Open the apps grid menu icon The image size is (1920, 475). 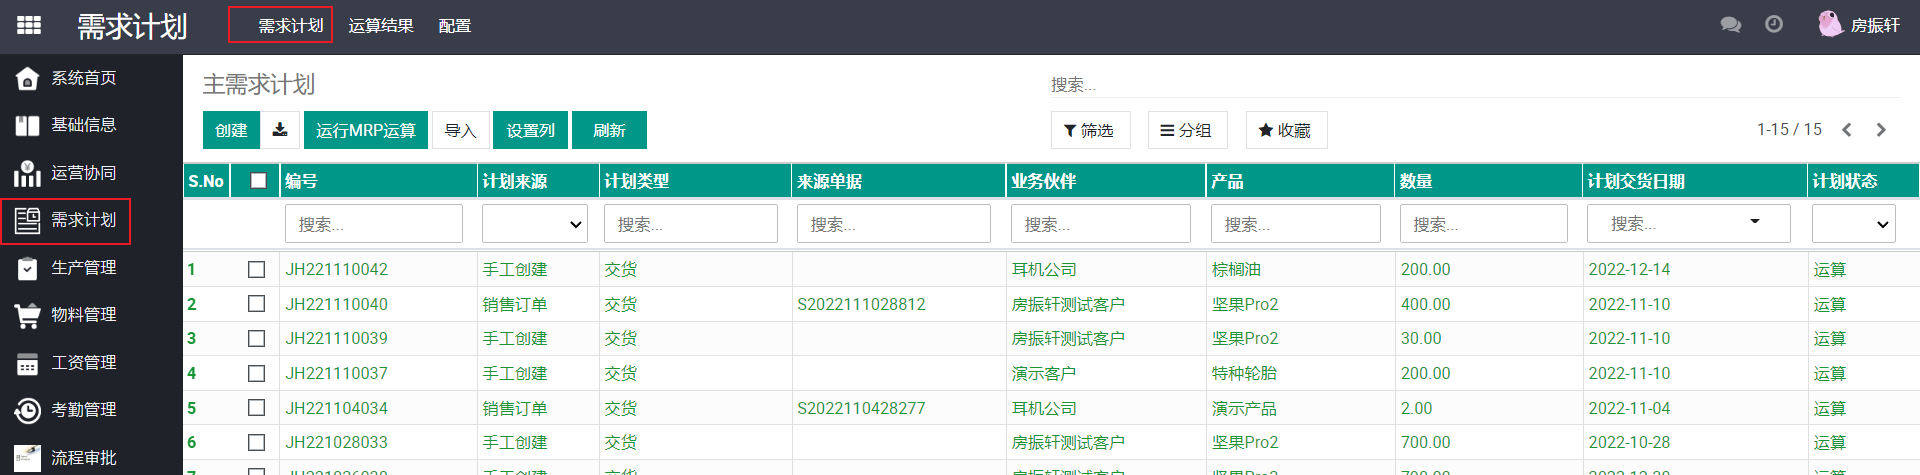(x=29, y=25)
